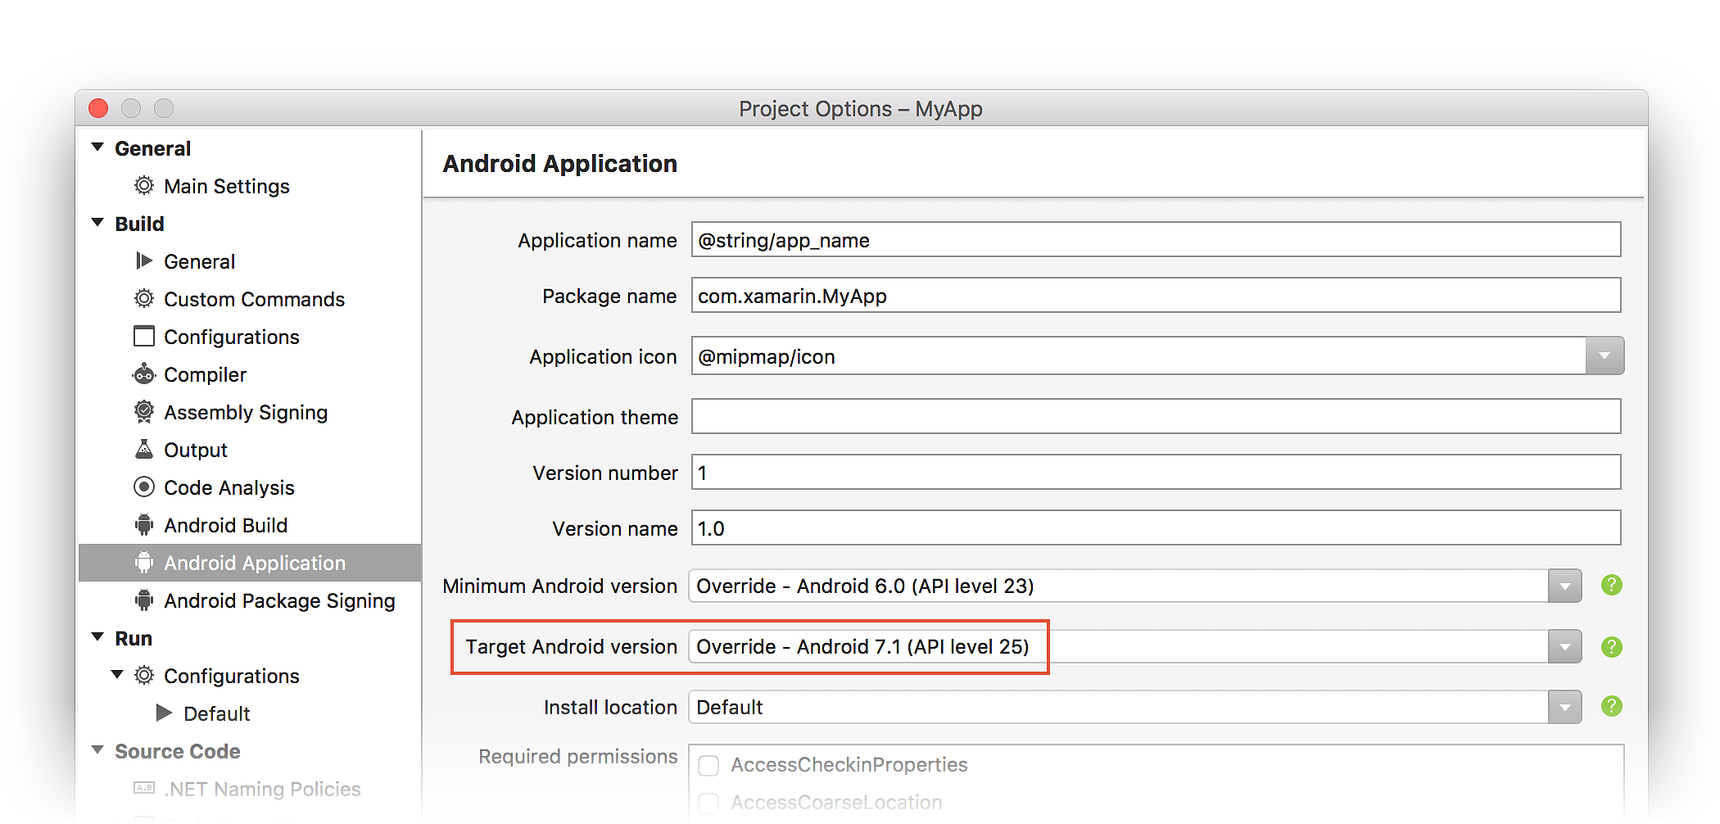Collapse the Run Configurations node
This screenshot has height=824, width=1720.
pos(117,675)
